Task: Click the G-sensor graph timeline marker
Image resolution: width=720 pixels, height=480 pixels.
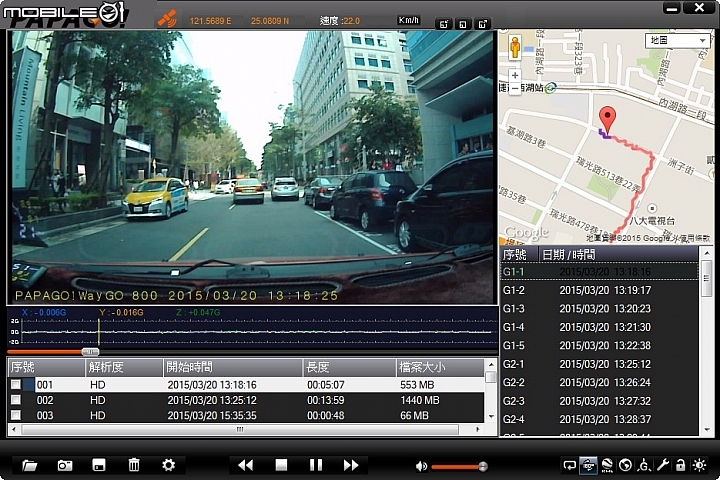Action: [98, 332]
